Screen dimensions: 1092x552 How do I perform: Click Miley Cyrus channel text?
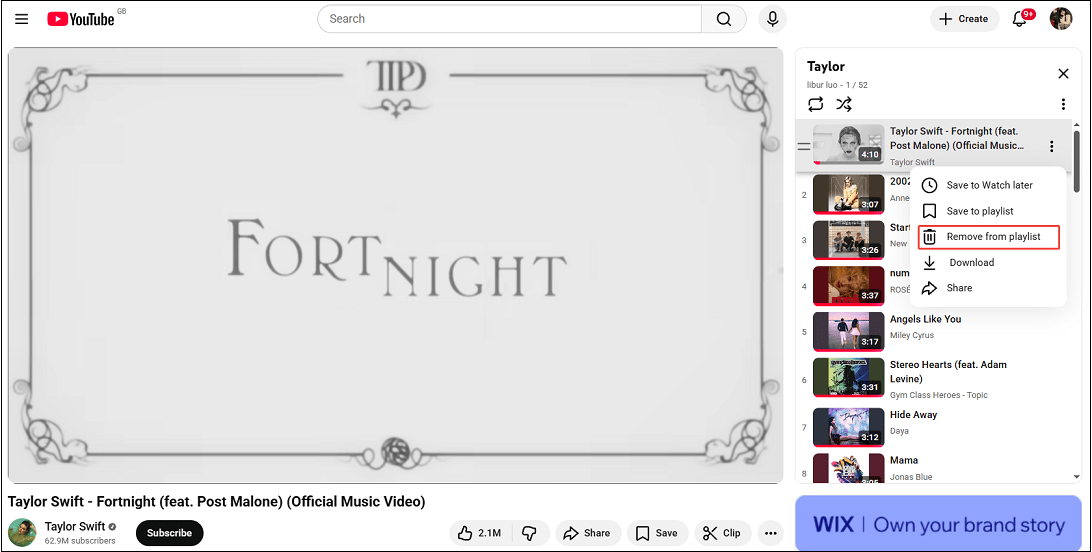[x=912, y=335]
